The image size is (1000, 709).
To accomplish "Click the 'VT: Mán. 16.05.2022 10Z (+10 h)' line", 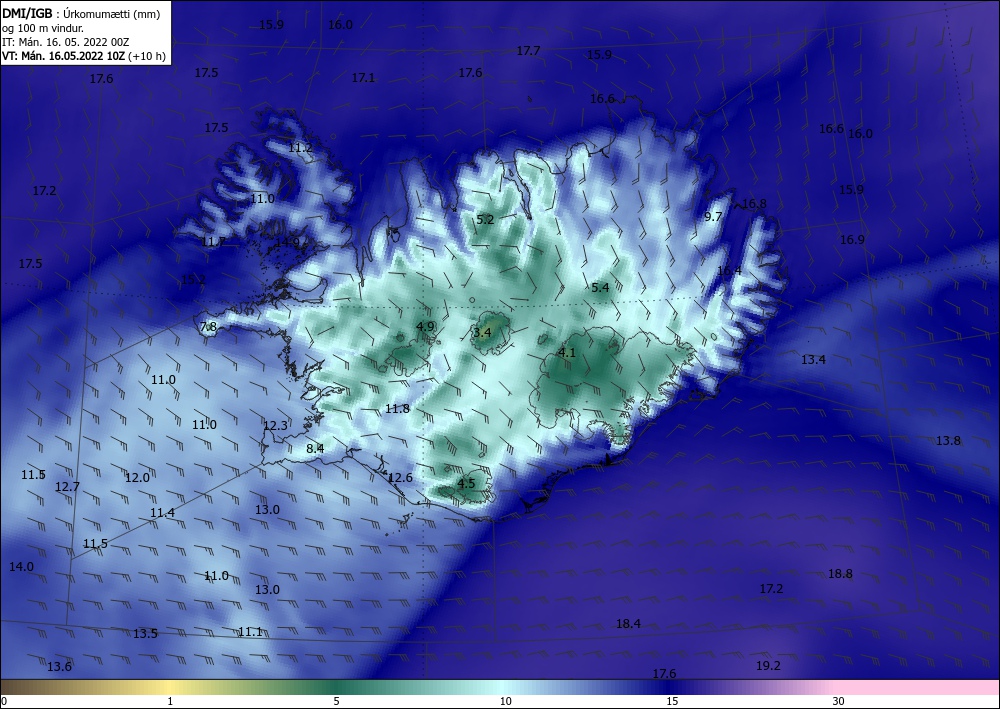I will tap(84, 56).
